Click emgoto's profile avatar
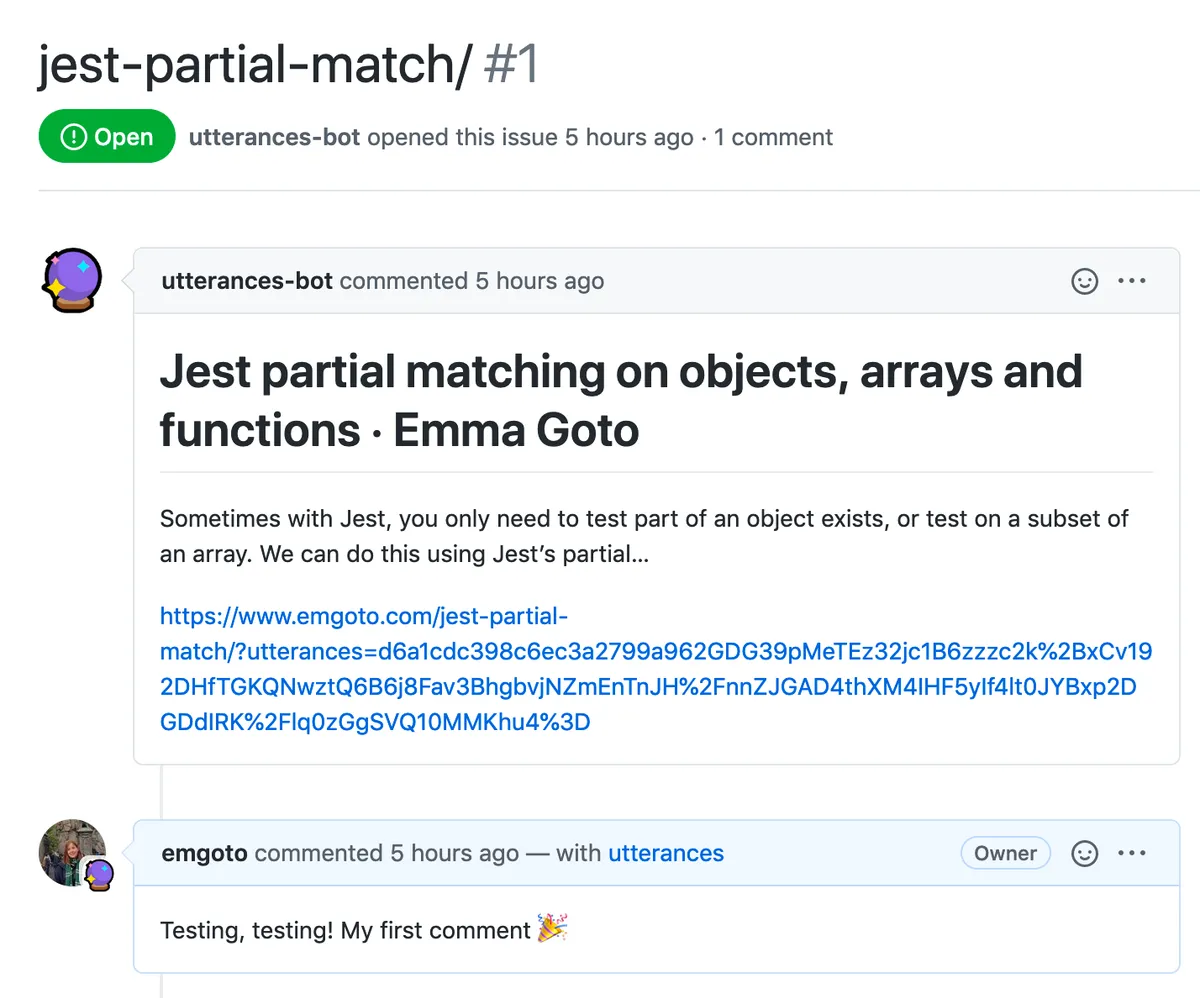The width and height of the screenshot is (1200, 998). click(70, 849)
